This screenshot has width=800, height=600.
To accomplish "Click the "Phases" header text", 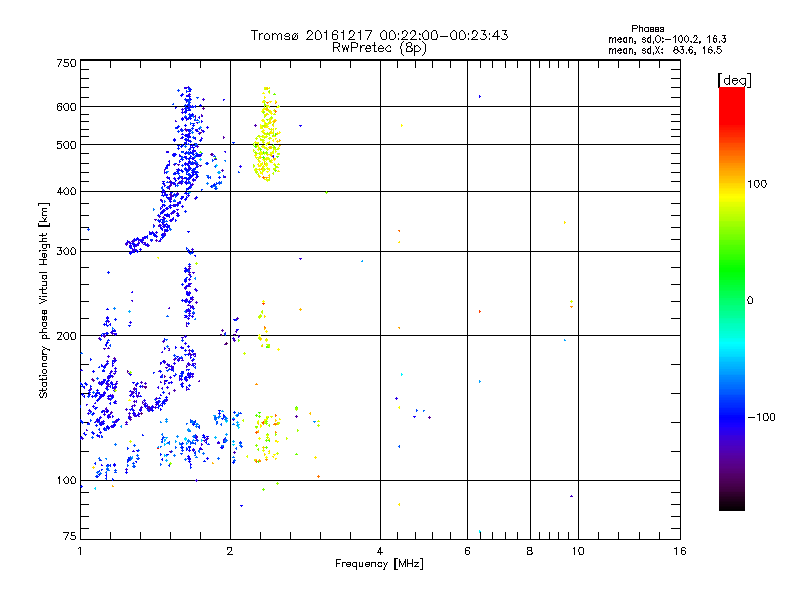I will (647, 29).
